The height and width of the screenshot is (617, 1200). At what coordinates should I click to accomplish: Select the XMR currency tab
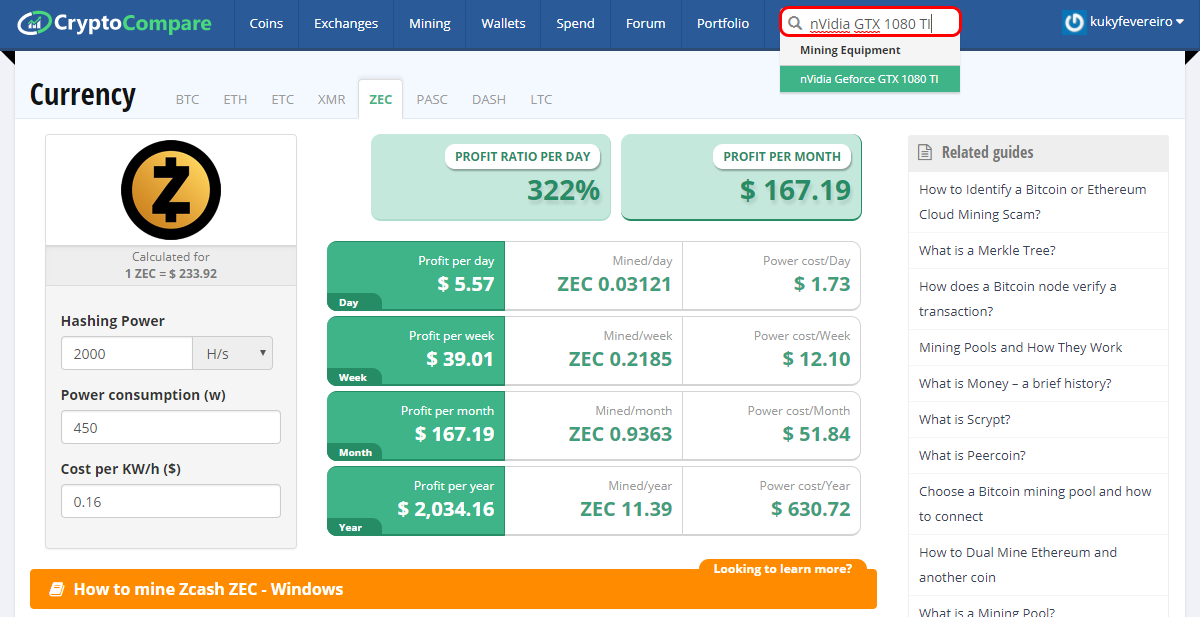(x=331, y=99)
